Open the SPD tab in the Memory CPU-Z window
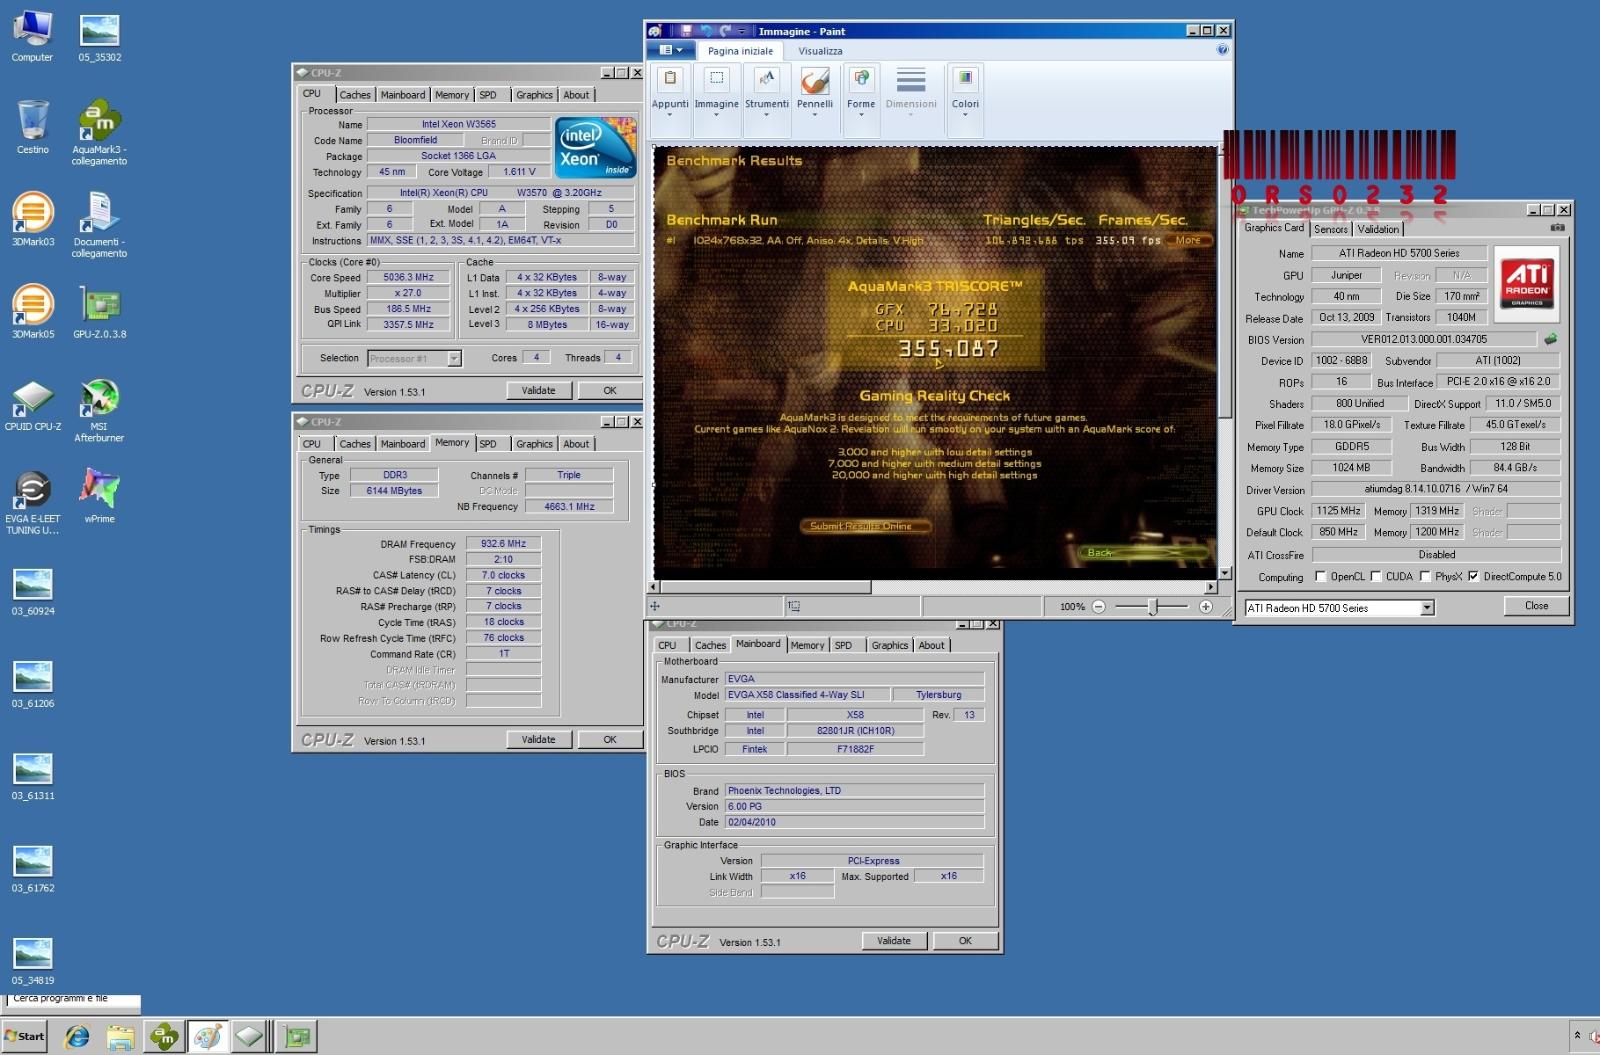 tap(488, 444)
